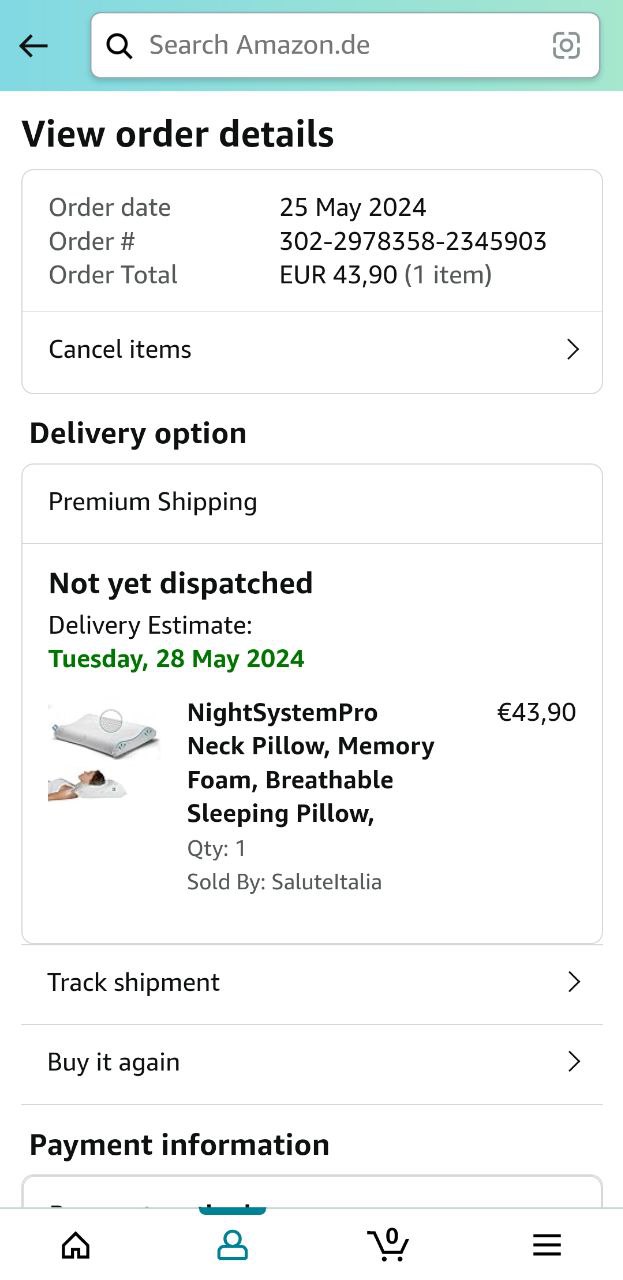623x1280 pixels.
Task: Select Buy it again option
Action: tap(114, 1062)
